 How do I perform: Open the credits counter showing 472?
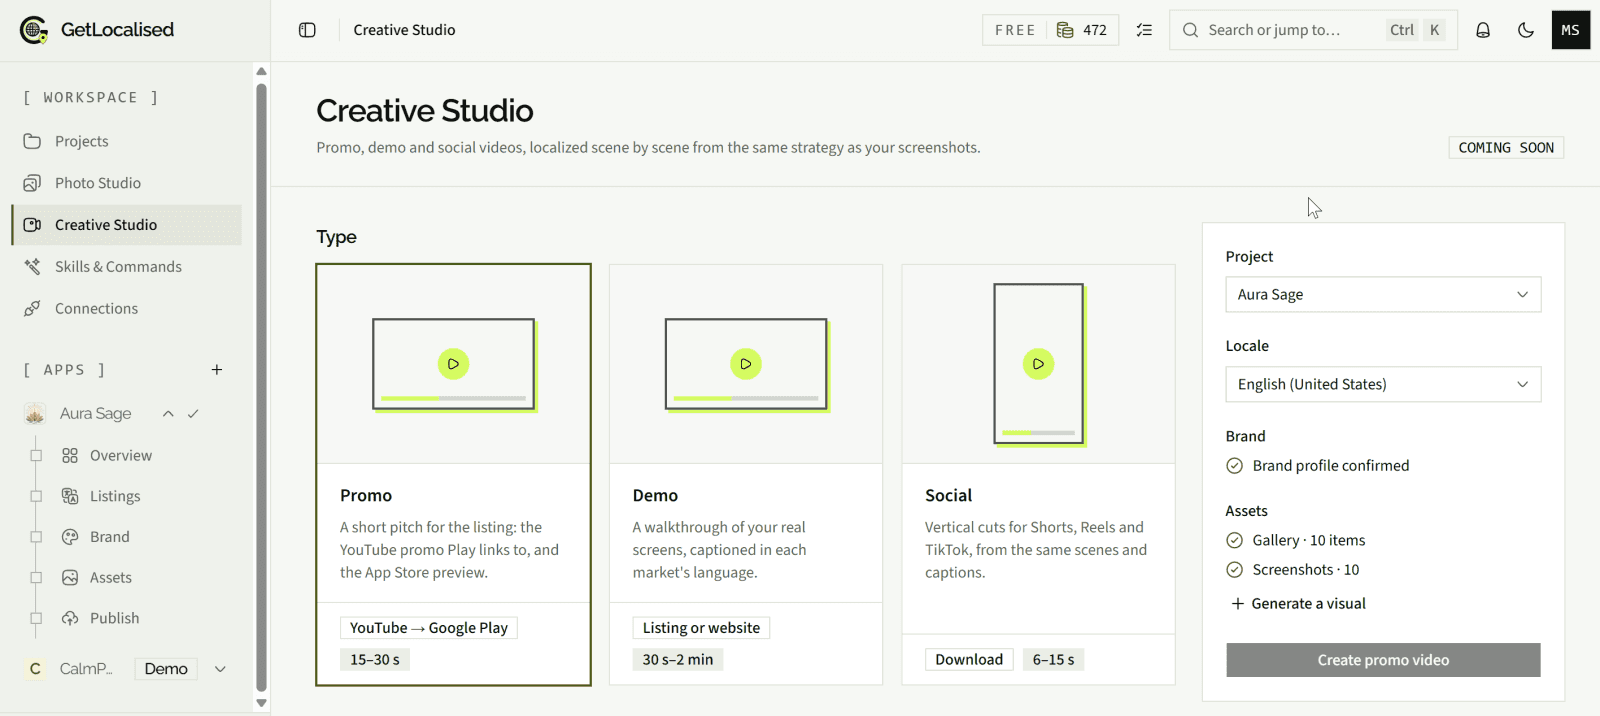(x=1083, y=30)
